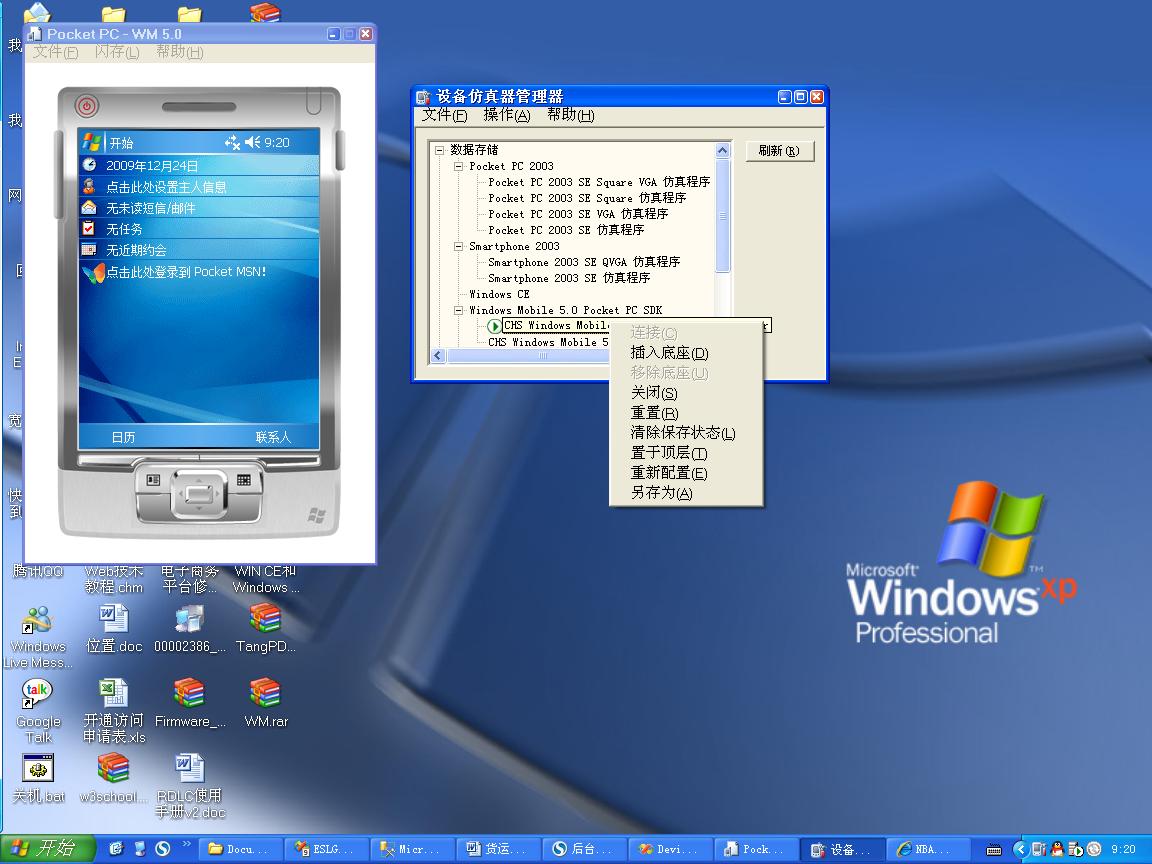Open the 操作(A) menu in device manager
1152x864 pixels.
click(x=506, y=115)
